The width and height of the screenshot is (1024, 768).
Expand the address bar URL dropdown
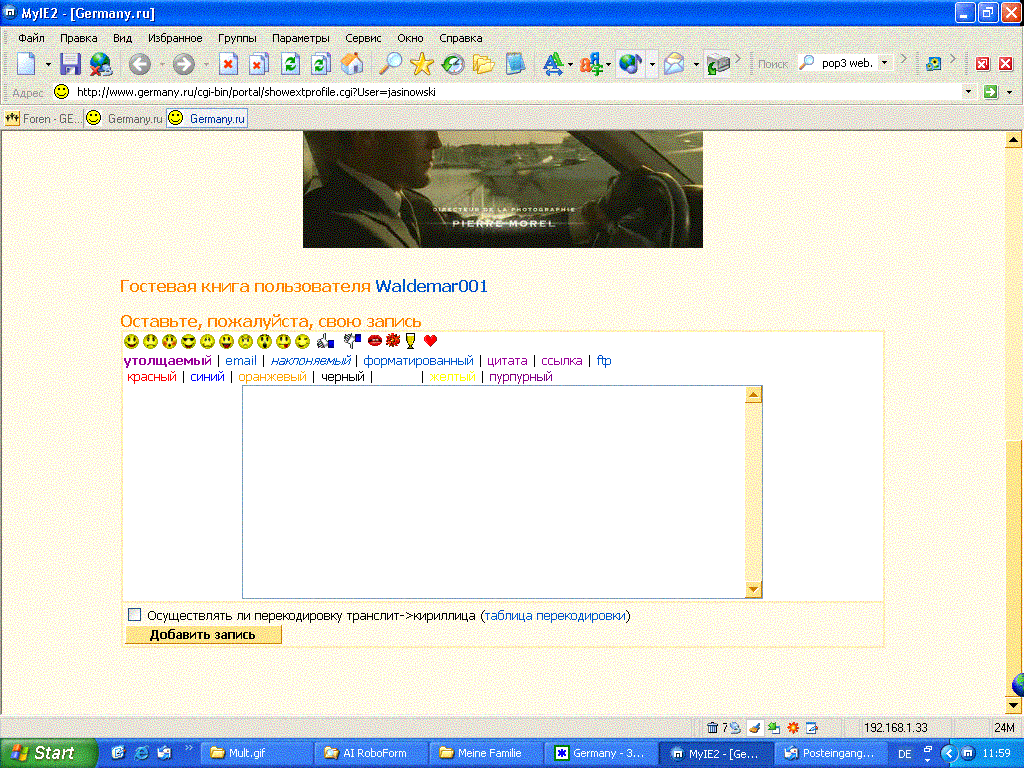(x=968, y=92)
